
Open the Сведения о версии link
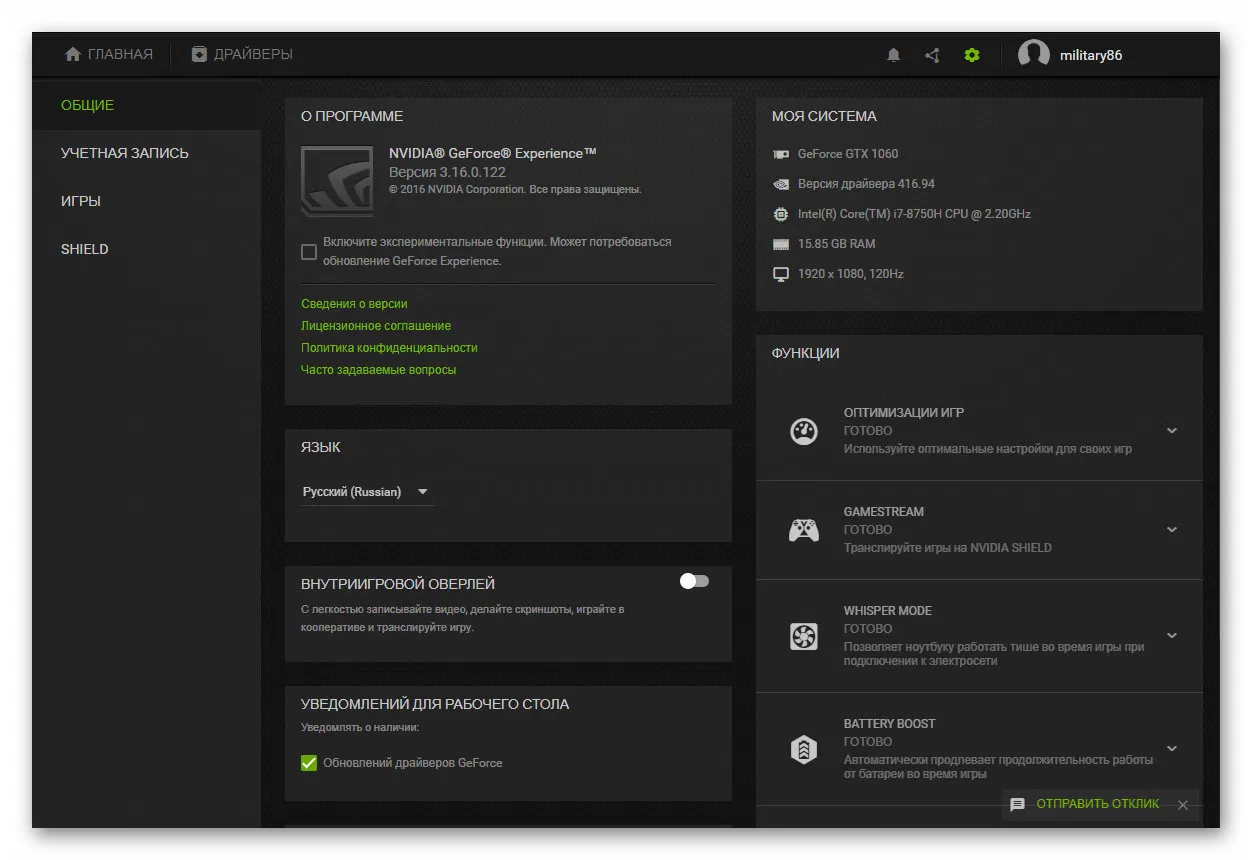[x=354, y=304]
